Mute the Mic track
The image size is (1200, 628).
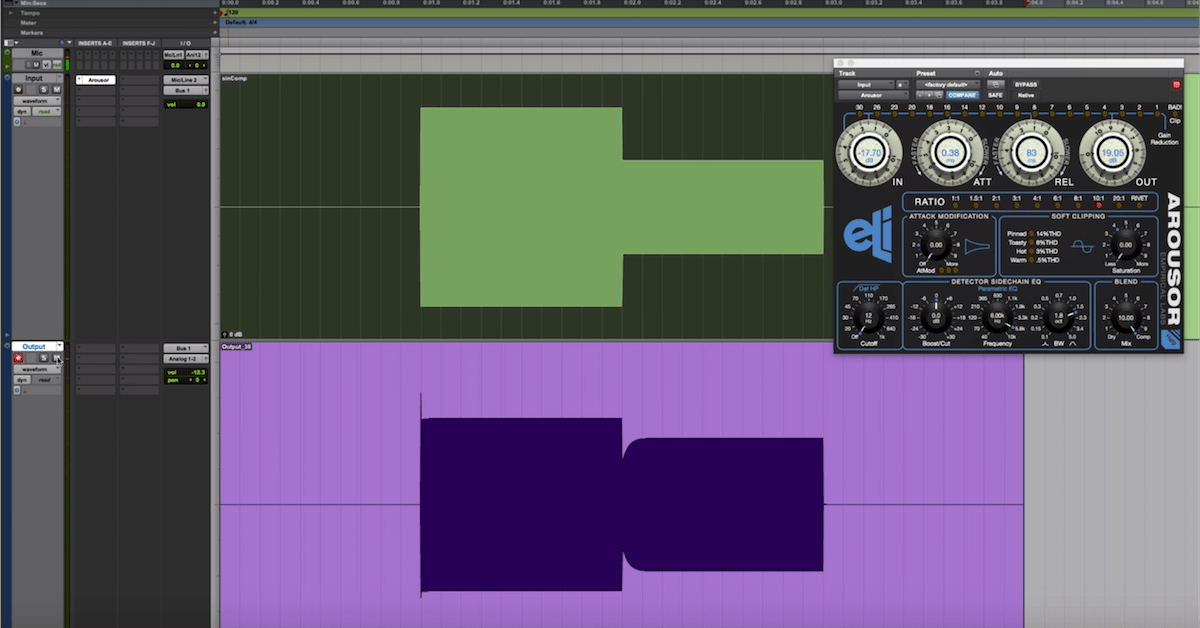(x=36, y=65)
